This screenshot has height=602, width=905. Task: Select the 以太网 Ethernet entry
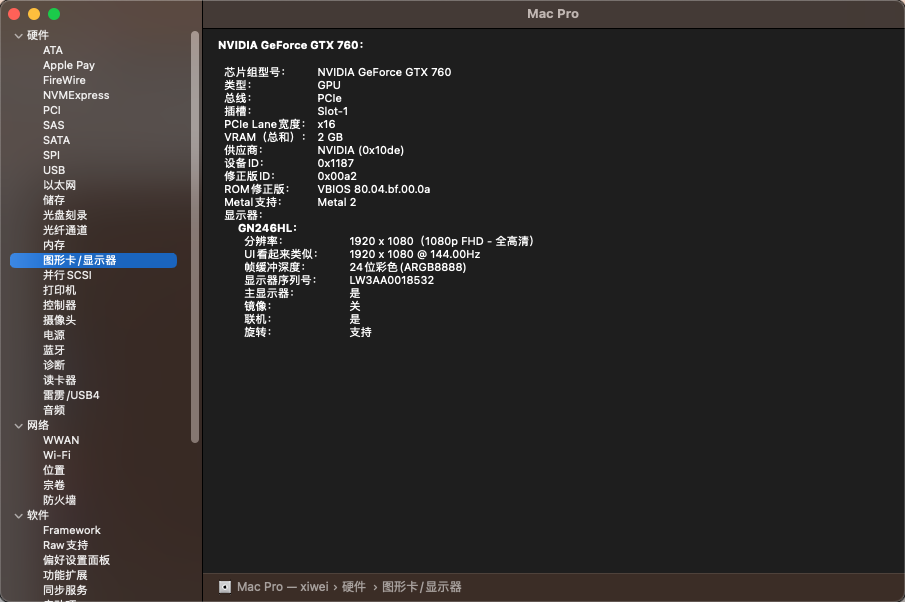(59, 185)
